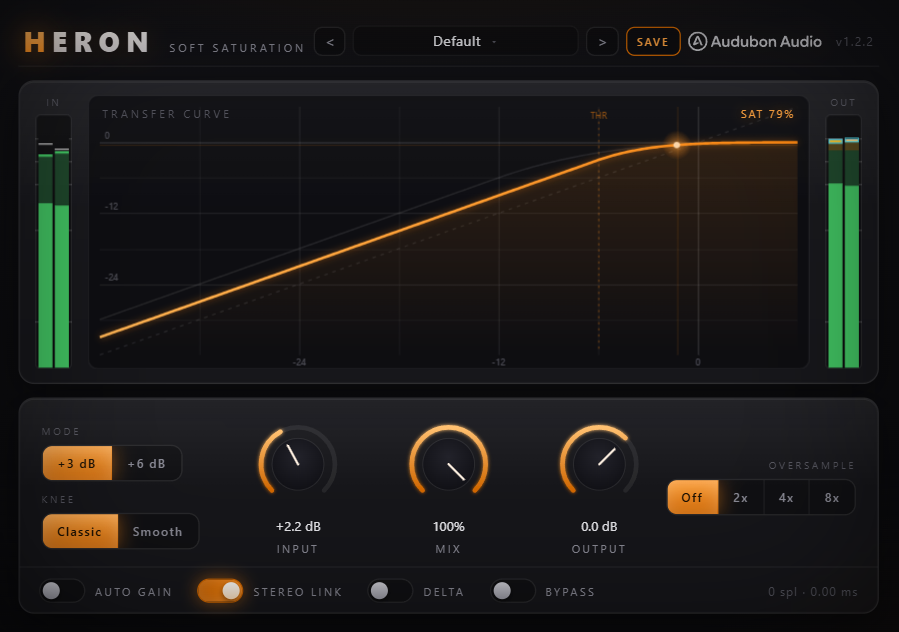Click the +2.2 dB input value
Viewport: 899px width, 632px height.
pos(298,526)
